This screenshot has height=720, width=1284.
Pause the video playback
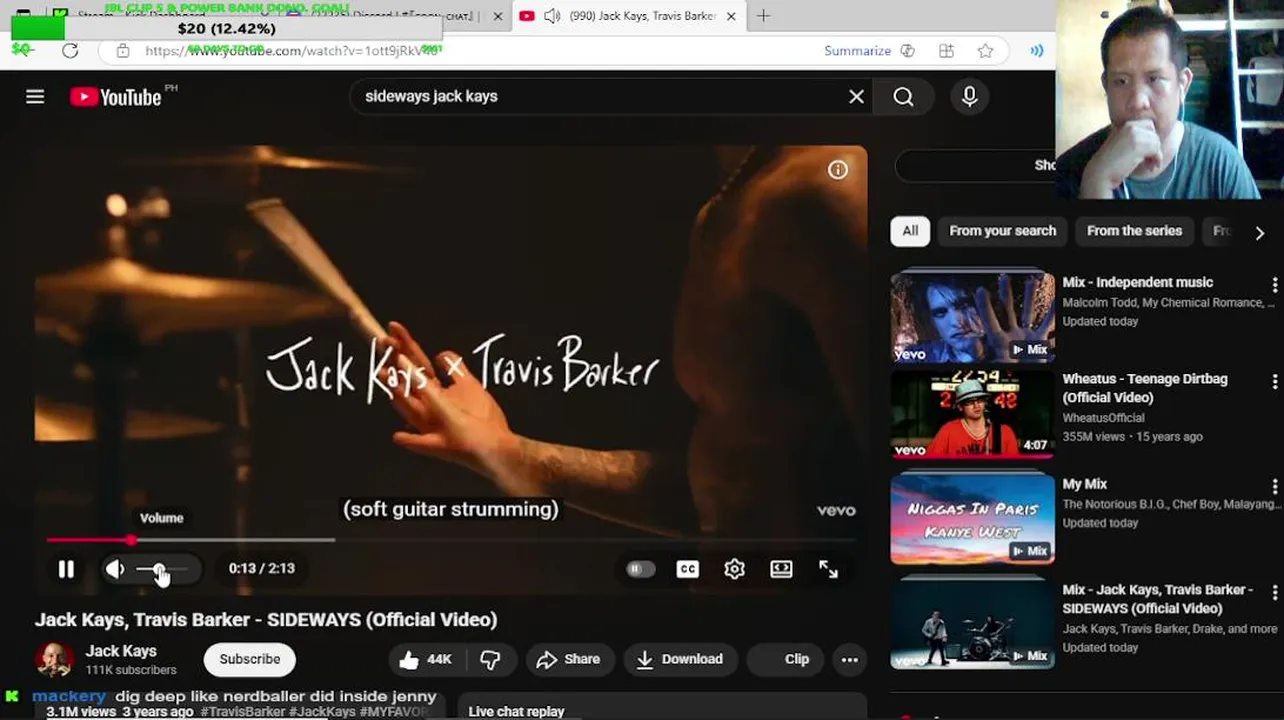[x=66, y=569]
